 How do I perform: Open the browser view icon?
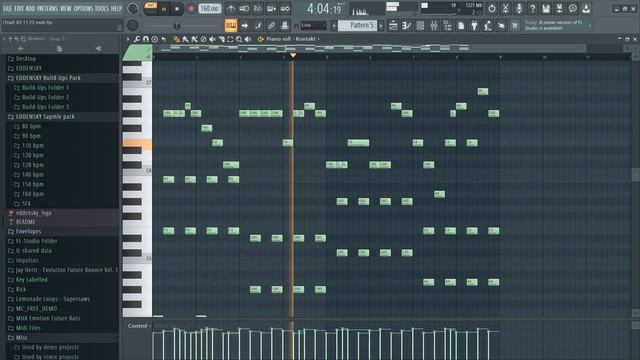(x=447, y=26)
